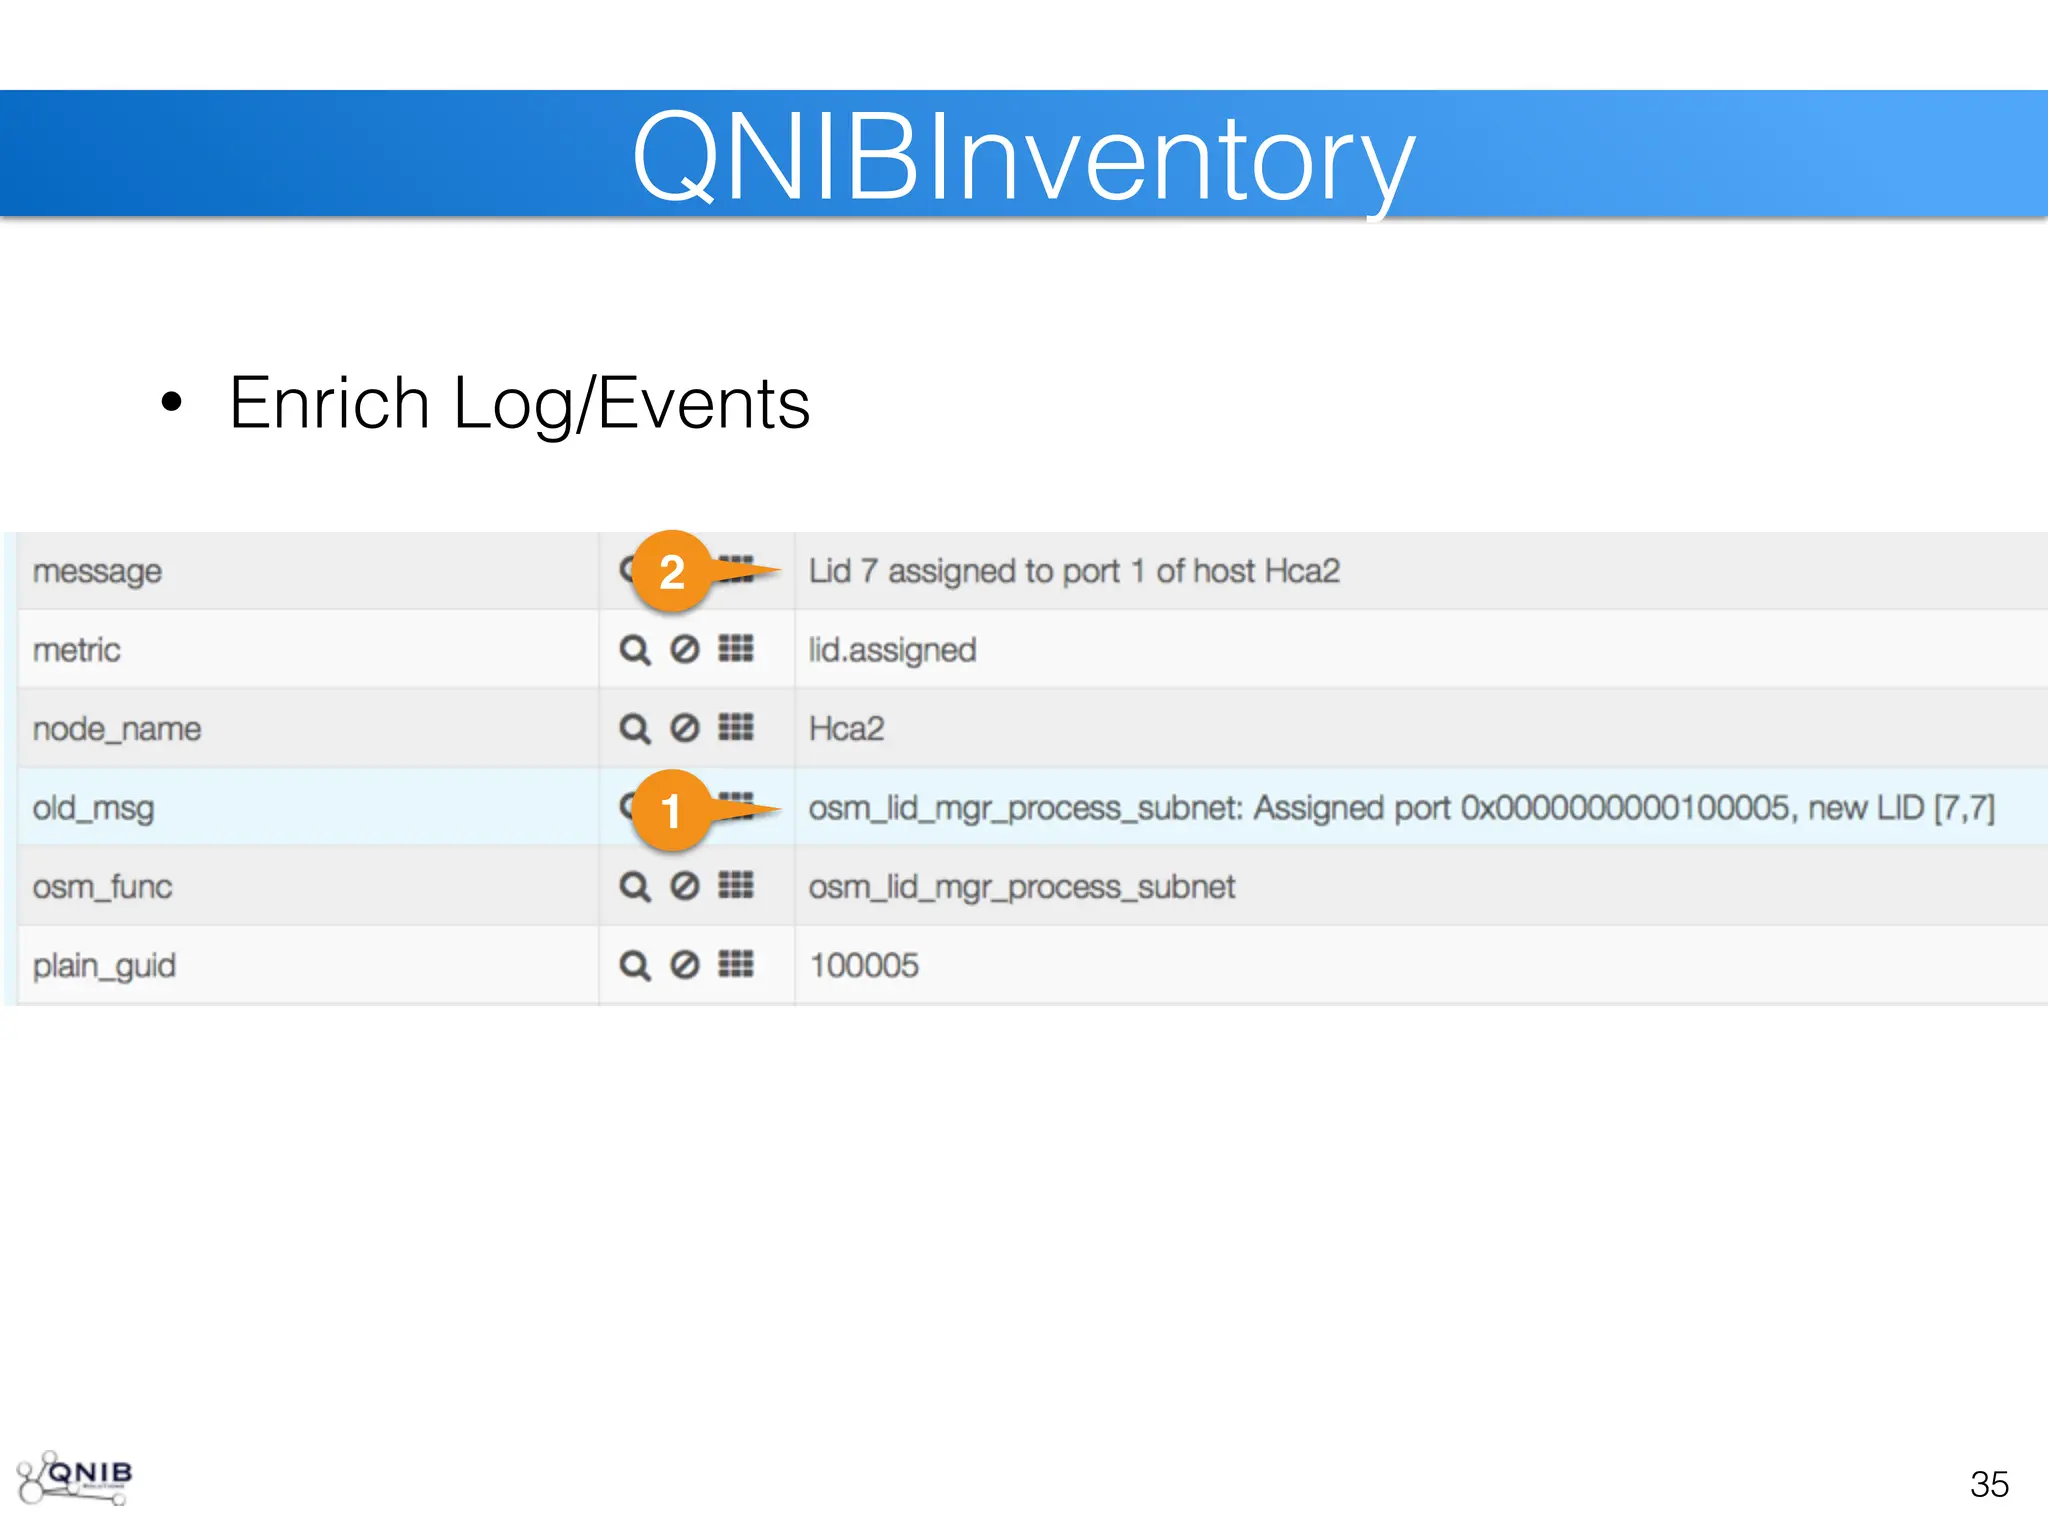This screenshot has height=1536, width=2048.
Task: Click magnifier icon in node_name row
Action: point(634,728)
